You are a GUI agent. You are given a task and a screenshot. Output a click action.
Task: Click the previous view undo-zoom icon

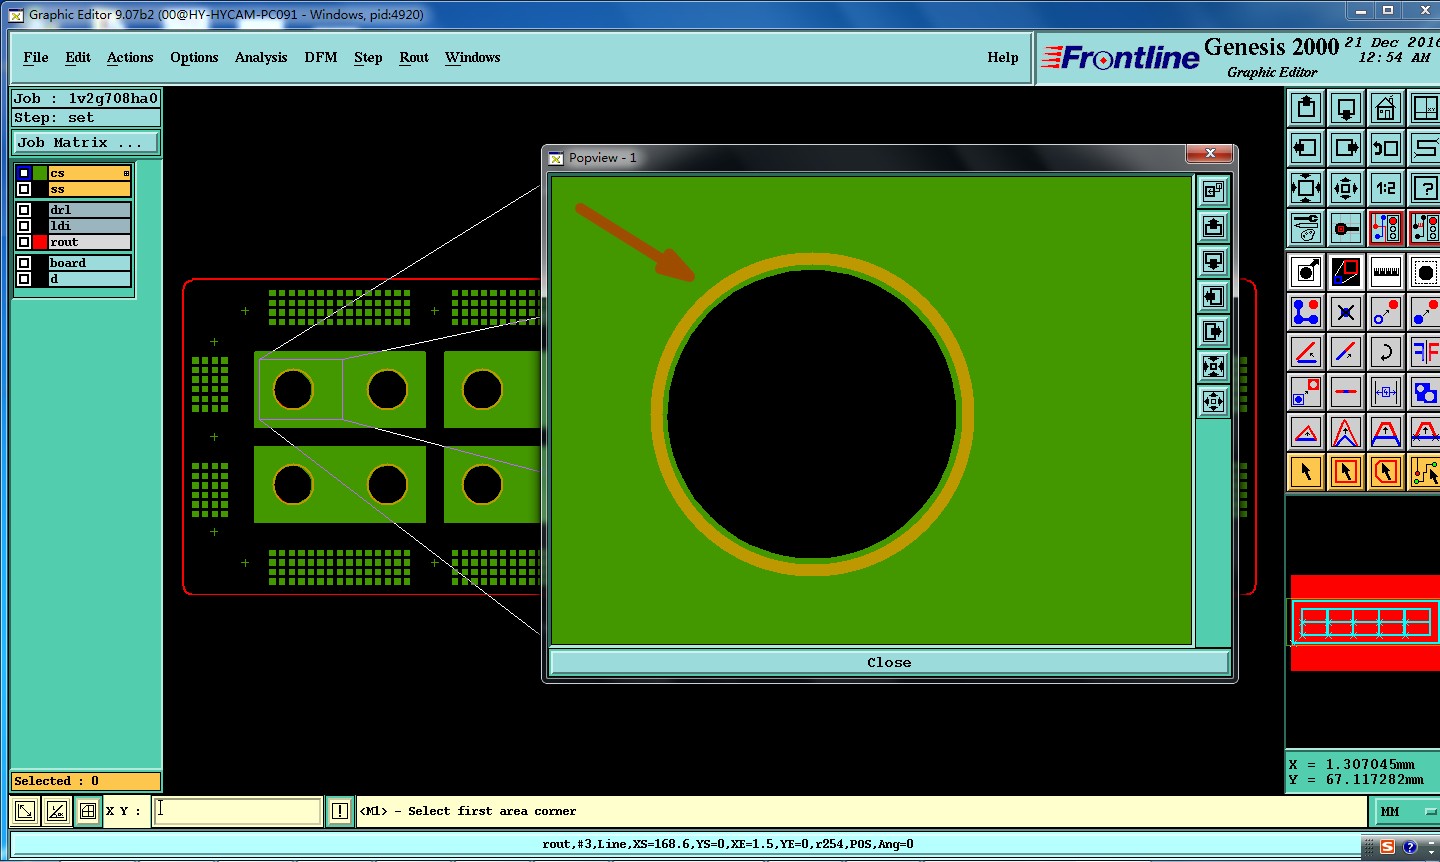click(x=1386, y=148)
